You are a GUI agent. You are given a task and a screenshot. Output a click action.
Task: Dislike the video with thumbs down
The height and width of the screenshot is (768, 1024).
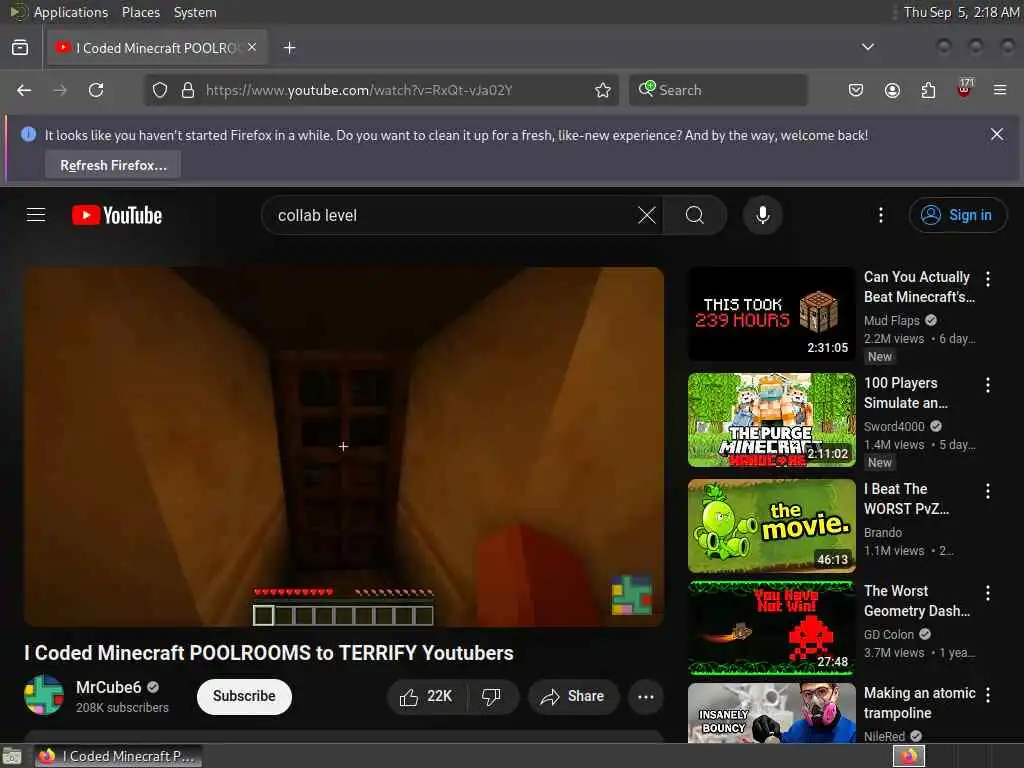click(492, 697)
